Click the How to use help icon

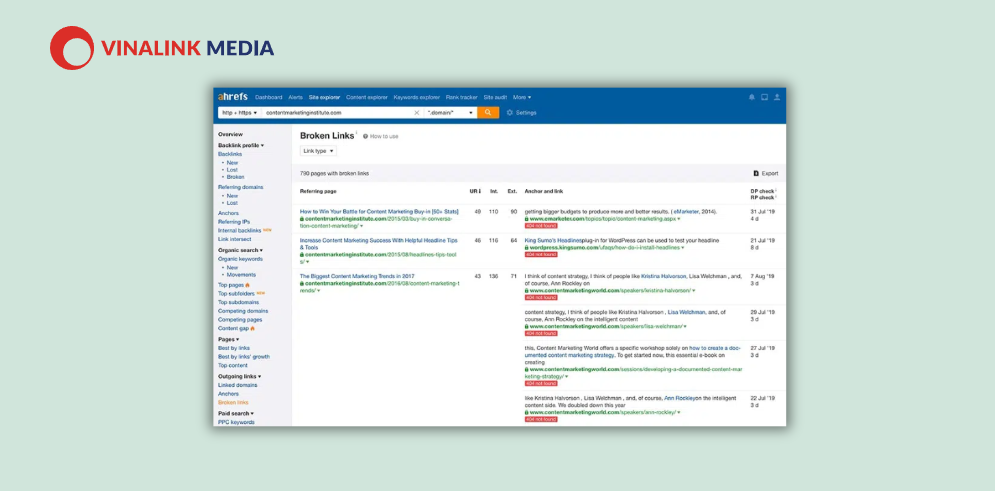[x=366, y=136]
